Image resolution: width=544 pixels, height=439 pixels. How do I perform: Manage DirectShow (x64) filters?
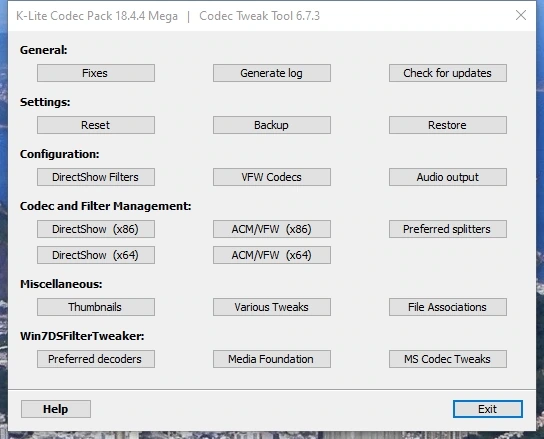point(96,255)
